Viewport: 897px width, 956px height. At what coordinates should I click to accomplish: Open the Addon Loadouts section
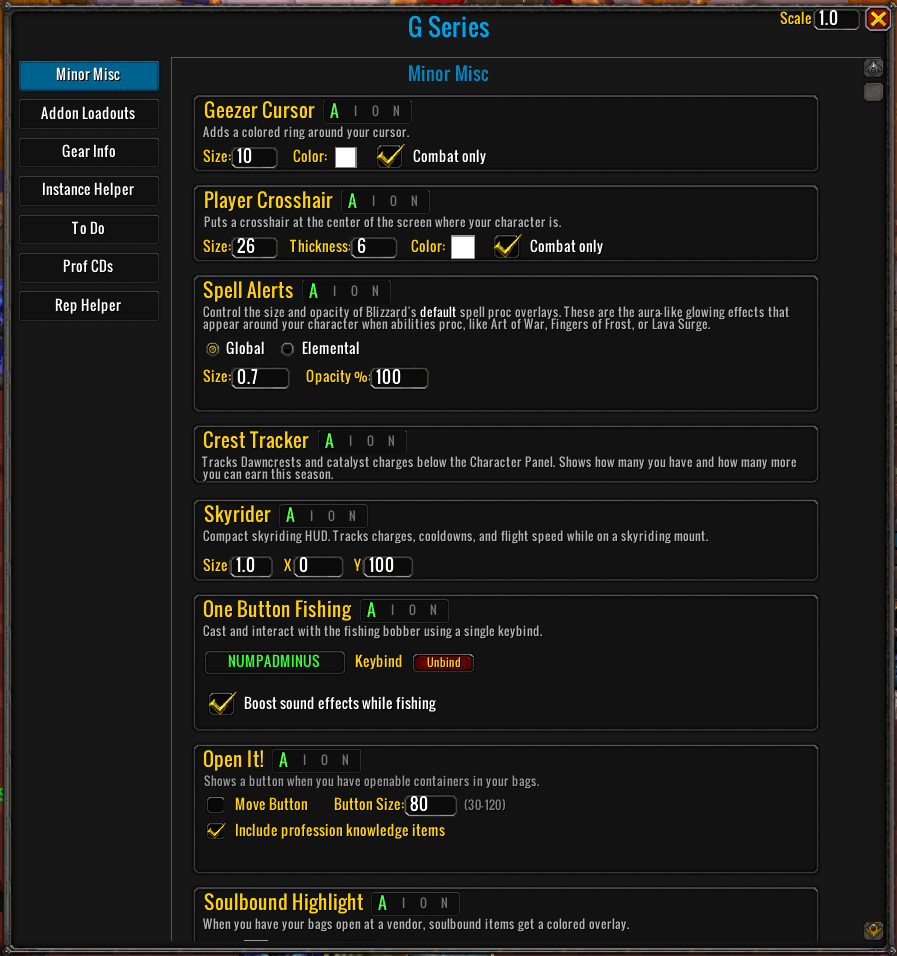point(88,114)
